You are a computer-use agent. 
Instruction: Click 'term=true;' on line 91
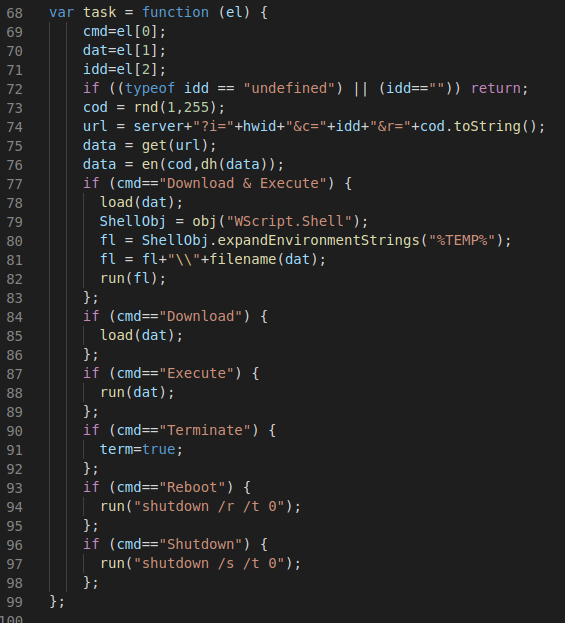[141, 449]
